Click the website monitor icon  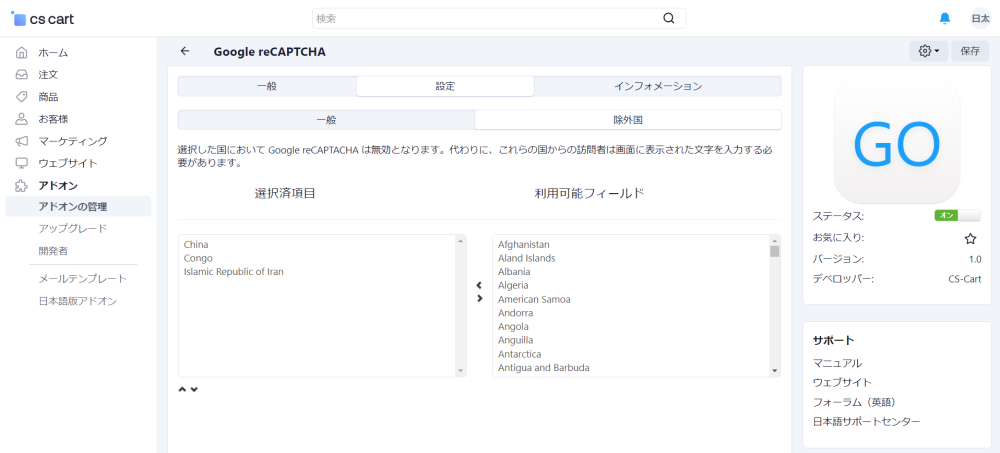(22, 163)
